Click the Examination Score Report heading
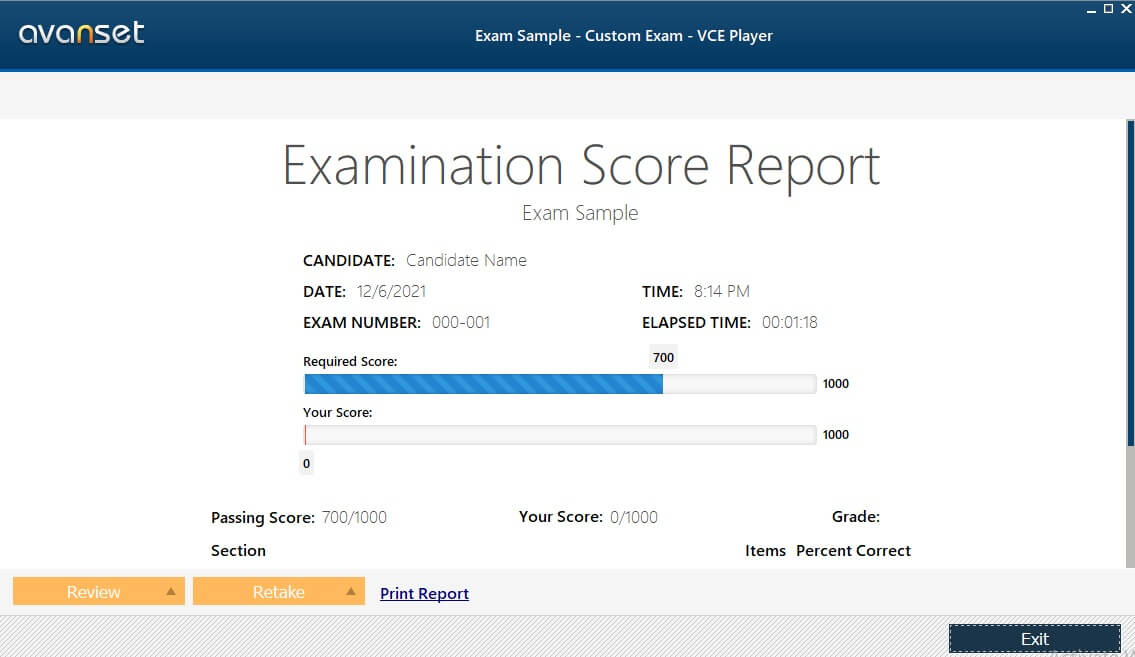Viewport: 1135px width, 657px height. click(581, 166)
